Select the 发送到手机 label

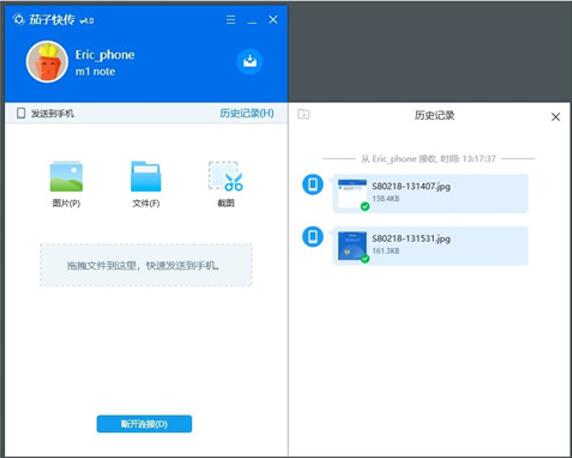point(52,113)
